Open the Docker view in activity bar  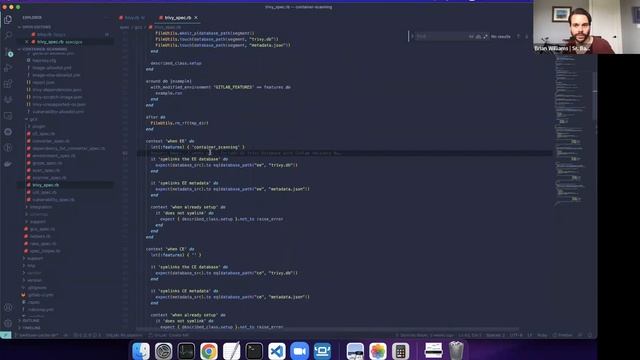click(x=8, y=164)
